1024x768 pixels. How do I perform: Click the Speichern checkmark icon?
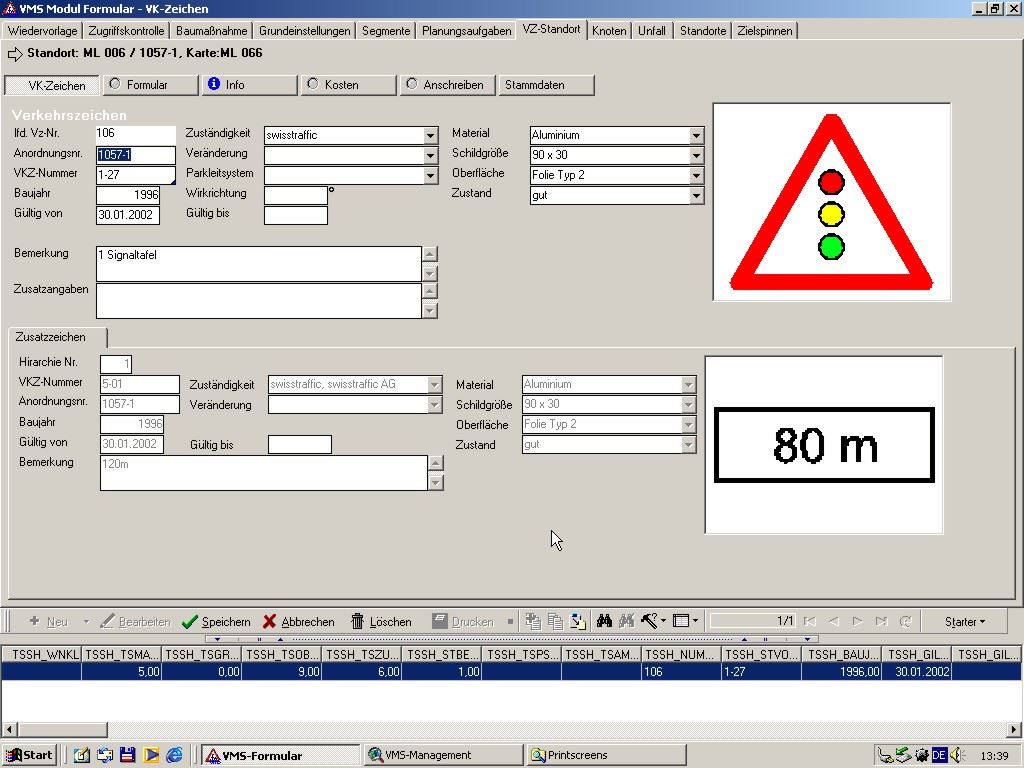click(x=190, y=622)
